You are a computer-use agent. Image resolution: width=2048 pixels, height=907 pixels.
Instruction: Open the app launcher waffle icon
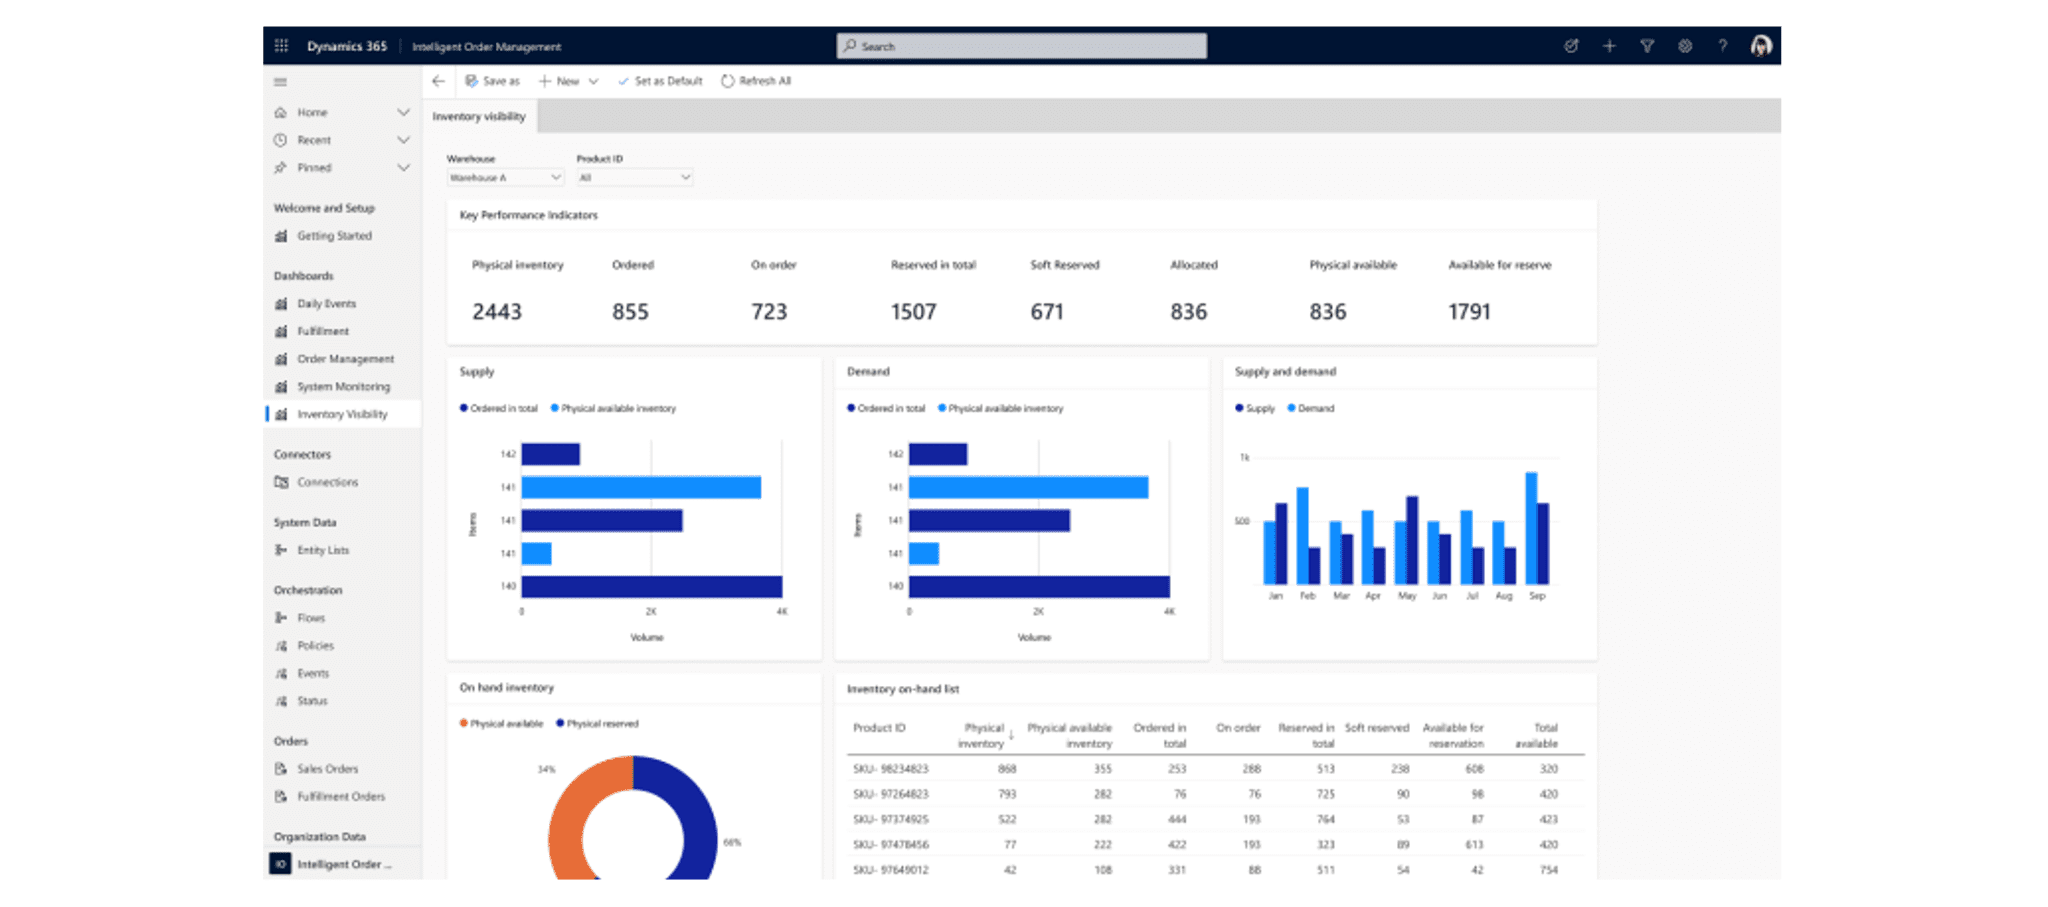coord(281,46)
